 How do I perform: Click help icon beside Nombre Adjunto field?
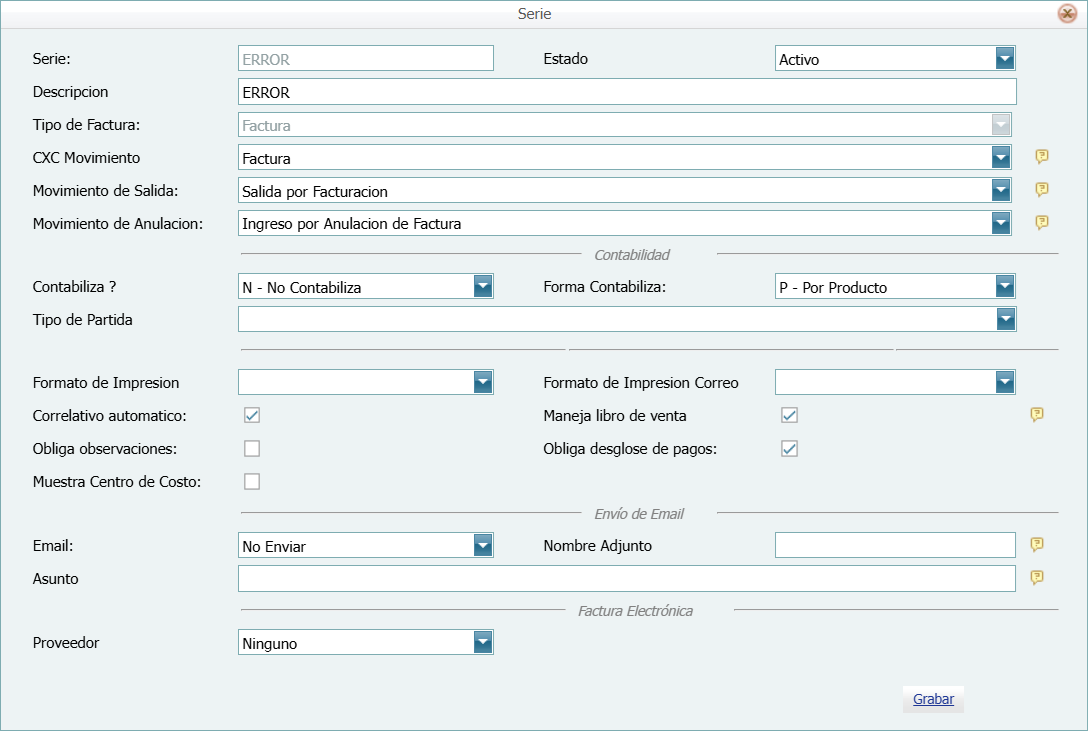tap(1037, 544)
